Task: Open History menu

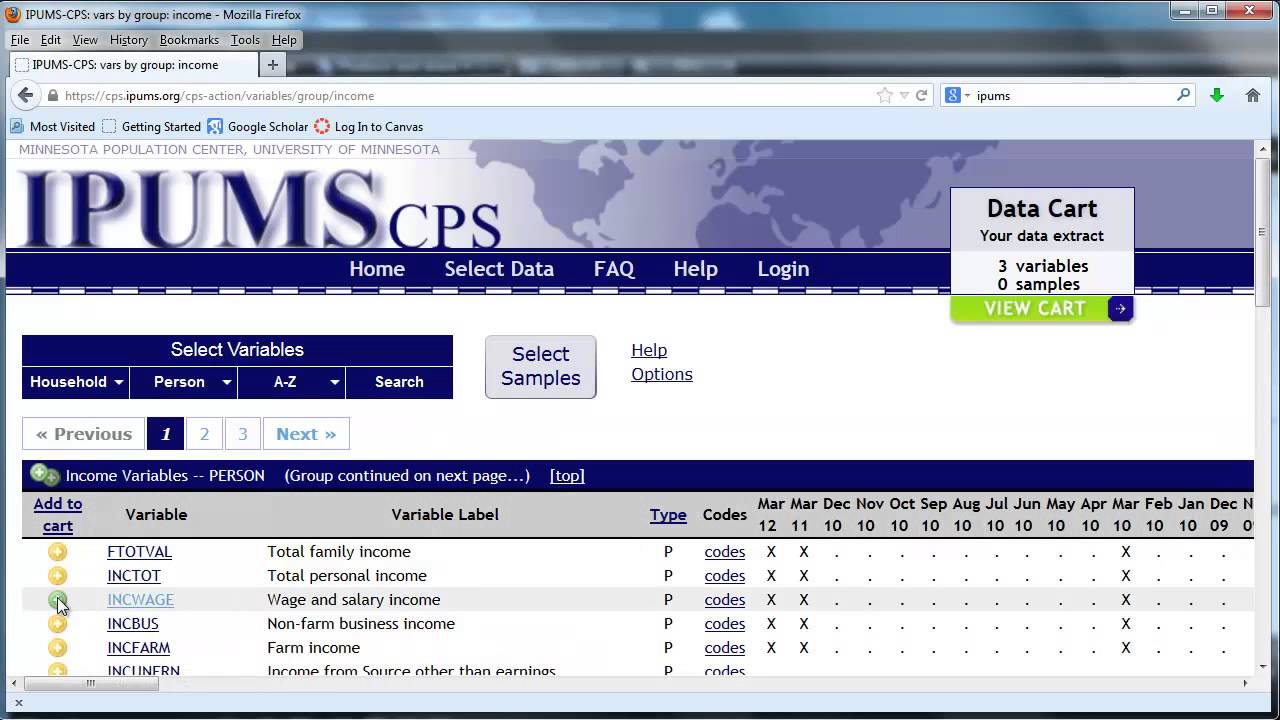Action: coord(129,40)
